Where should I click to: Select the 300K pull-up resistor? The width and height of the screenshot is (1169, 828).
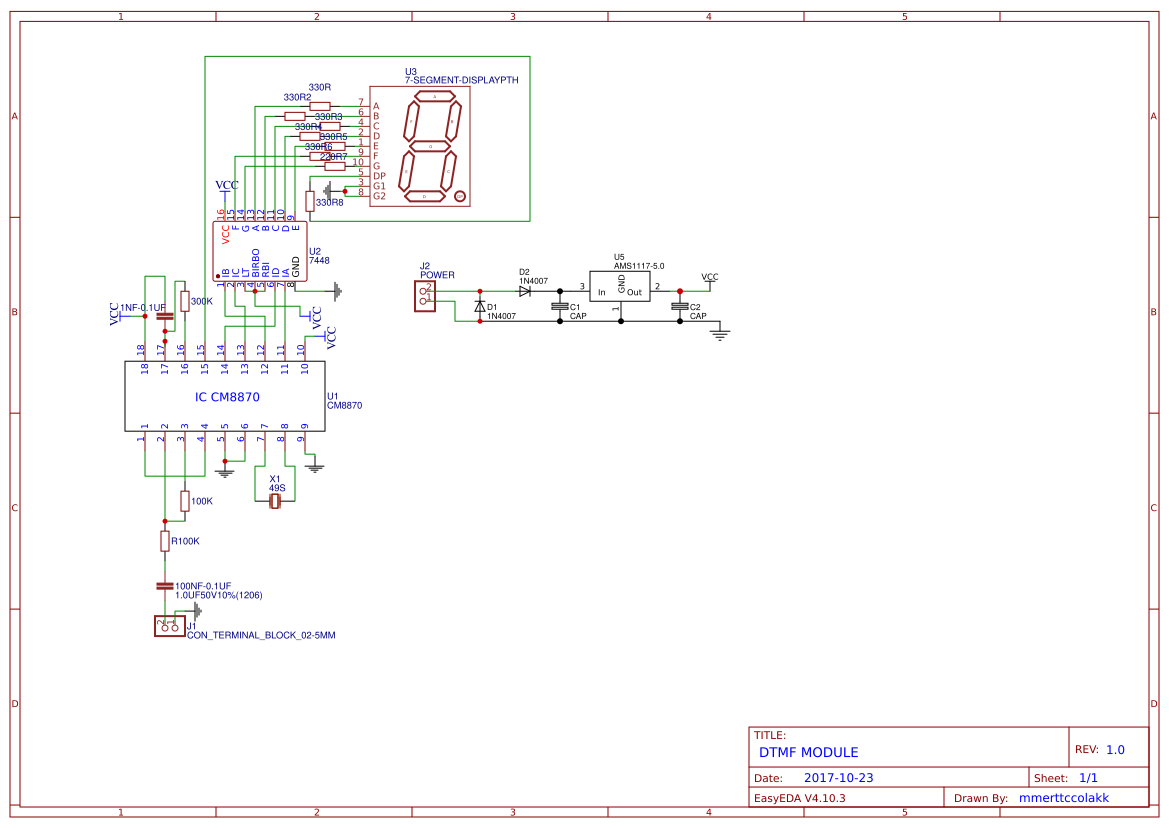(185, 302)
